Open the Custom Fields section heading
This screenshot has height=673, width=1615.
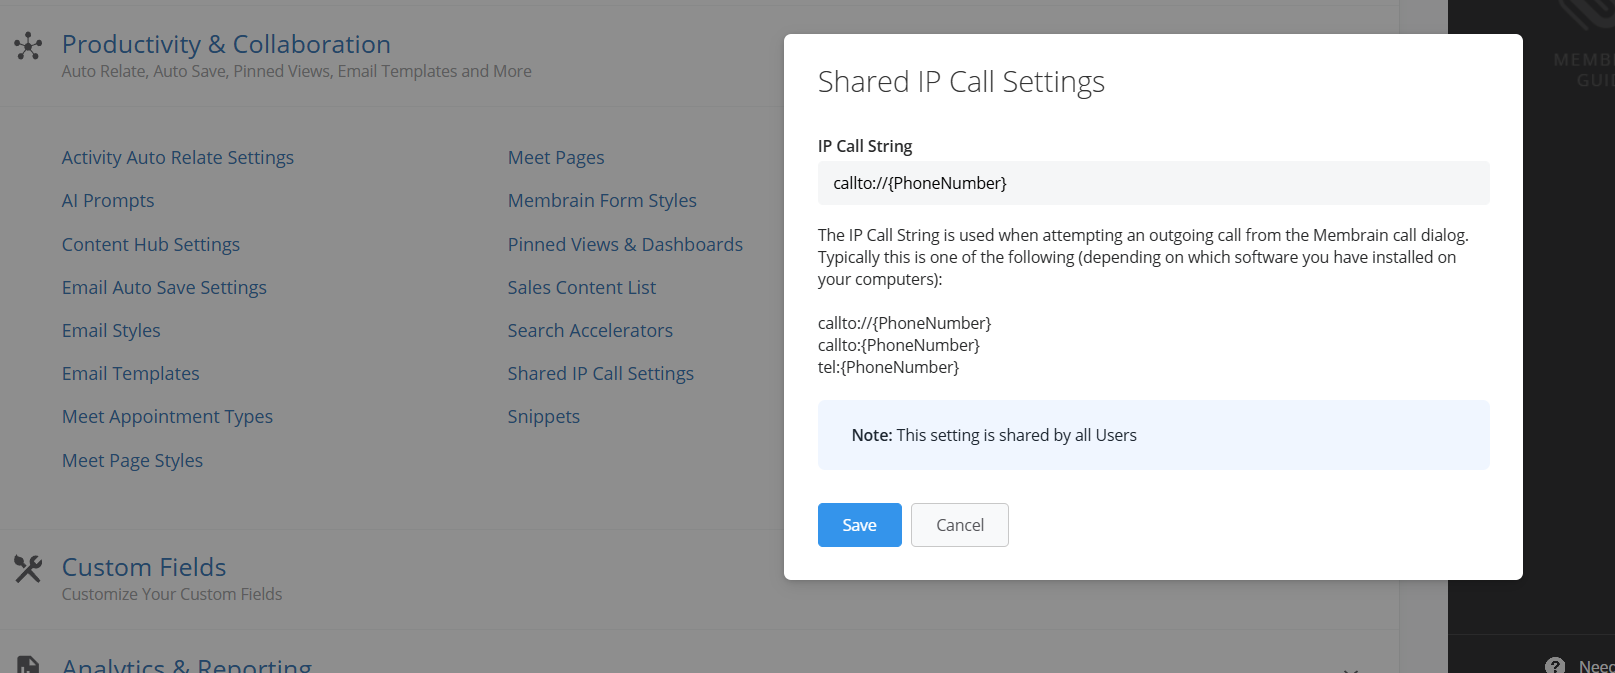[144, 567]
